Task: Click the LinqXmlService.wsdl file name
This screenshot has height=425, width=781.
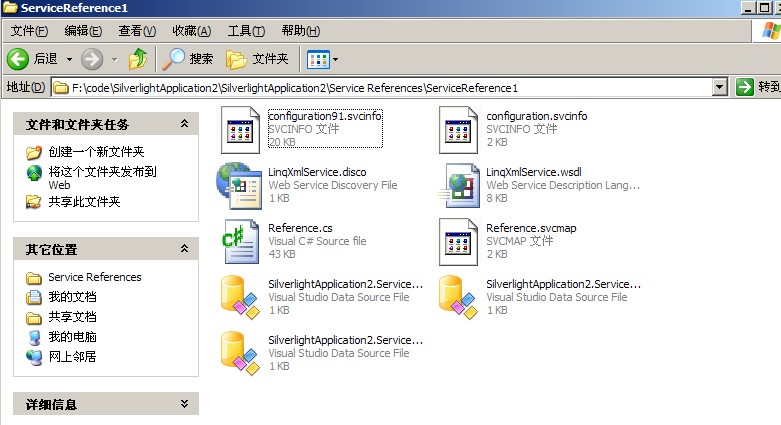Action: pyautogui.click(x=533, y=172)
